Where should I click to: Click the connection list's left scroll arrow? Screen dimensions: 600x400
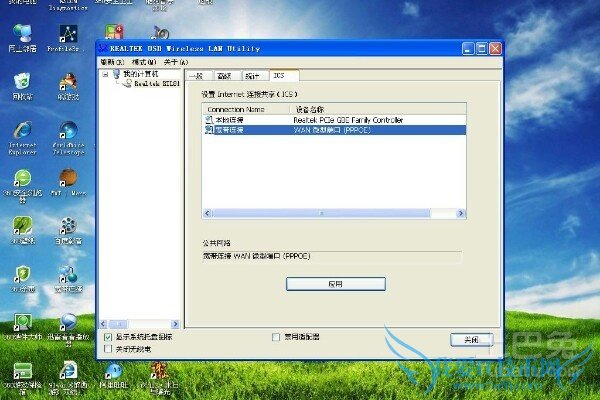207,213
